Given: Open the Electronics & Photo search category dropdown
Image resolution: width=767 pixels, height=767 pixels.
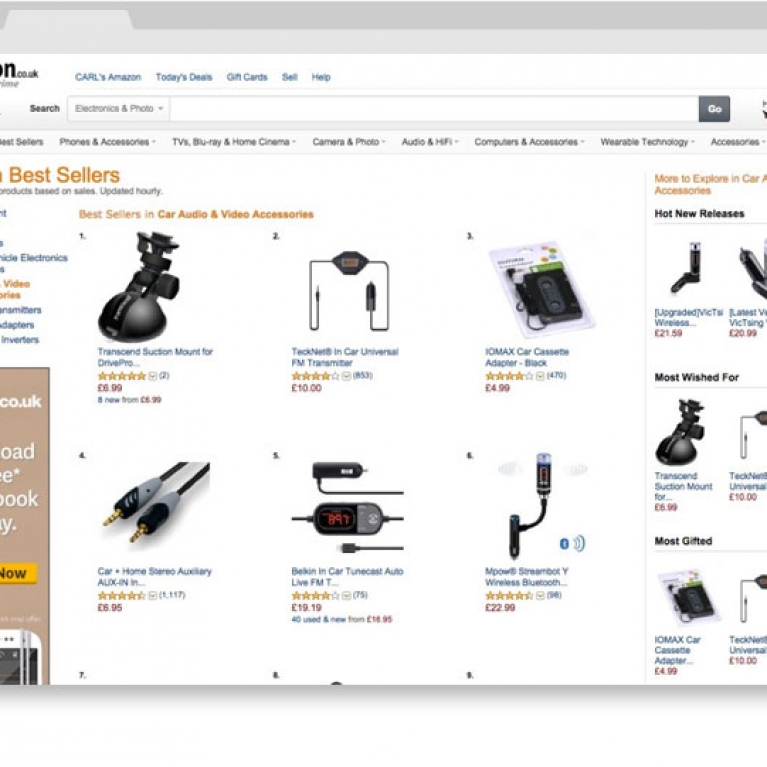Looking at the screenshot, I should (118, 109).
